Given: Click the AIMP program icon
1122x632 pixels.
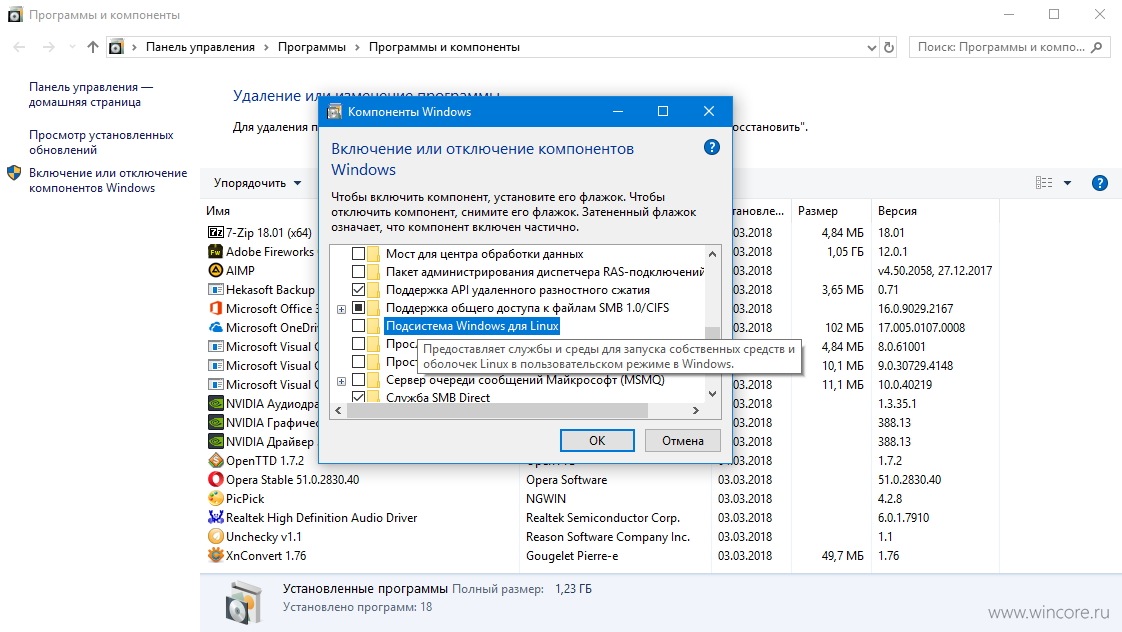Looking at the screenshot, I should tap(215, 271).
